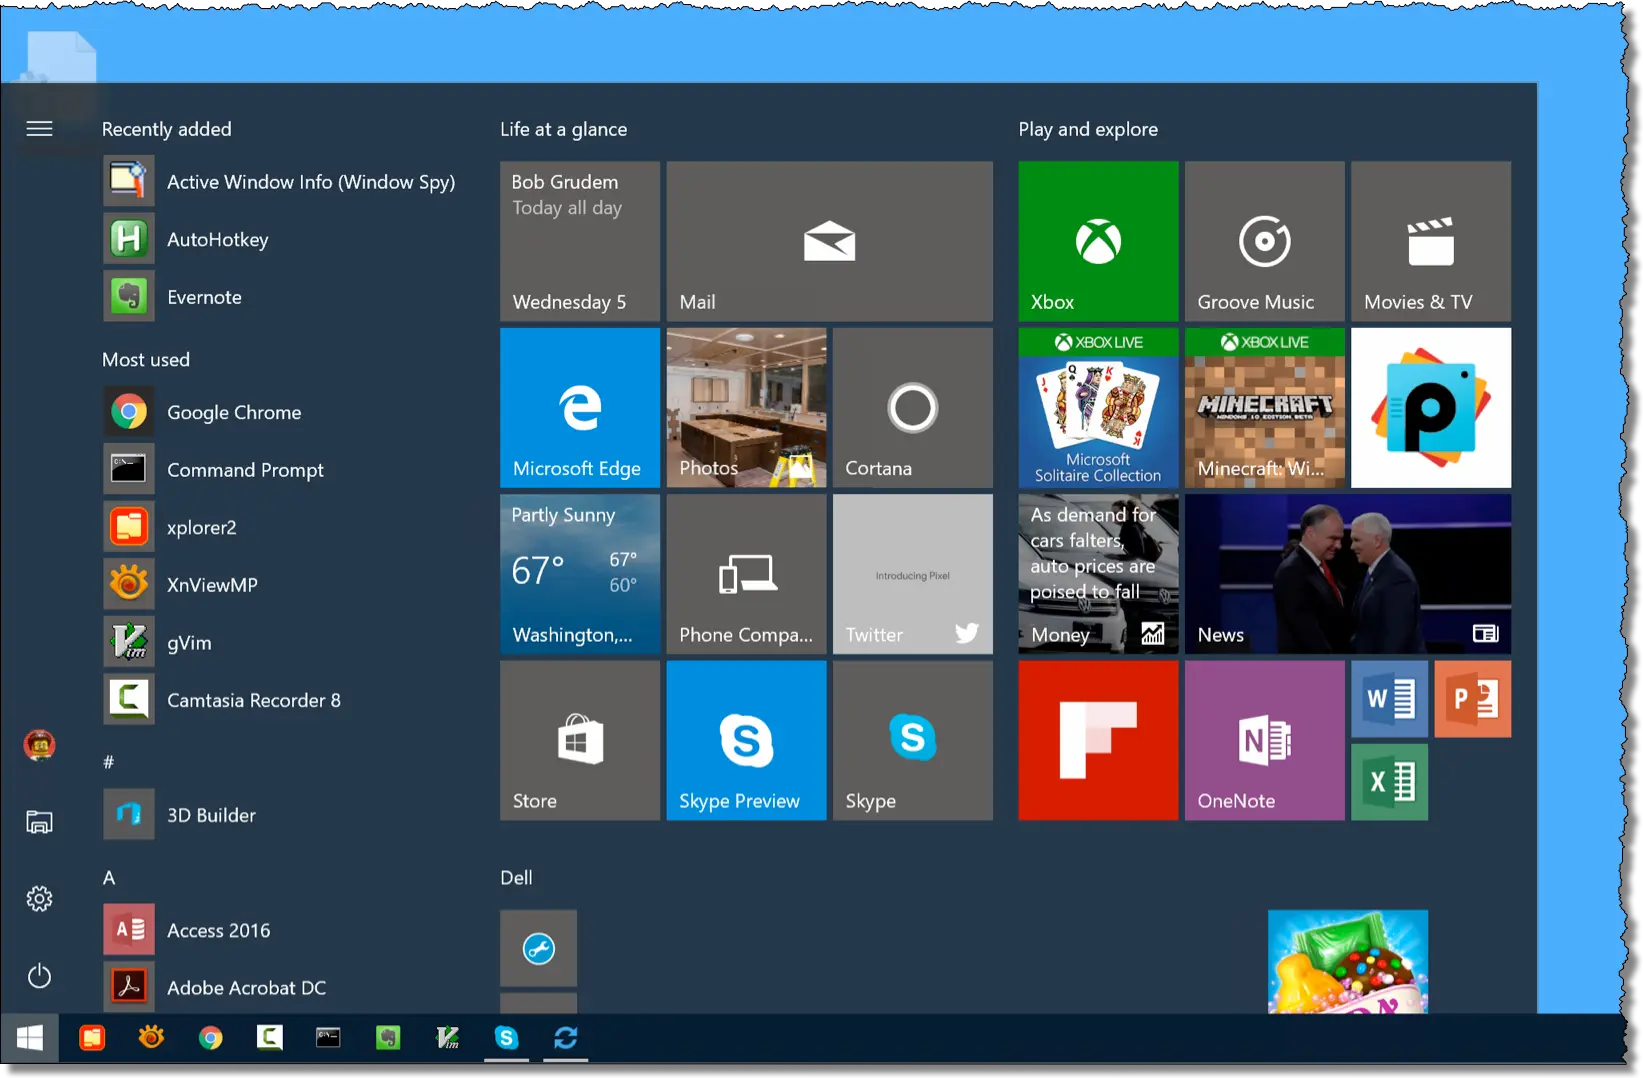Launch OneNote tile
Viewport: 1643px width, 1078px height.
click(x=1264, y=740)
